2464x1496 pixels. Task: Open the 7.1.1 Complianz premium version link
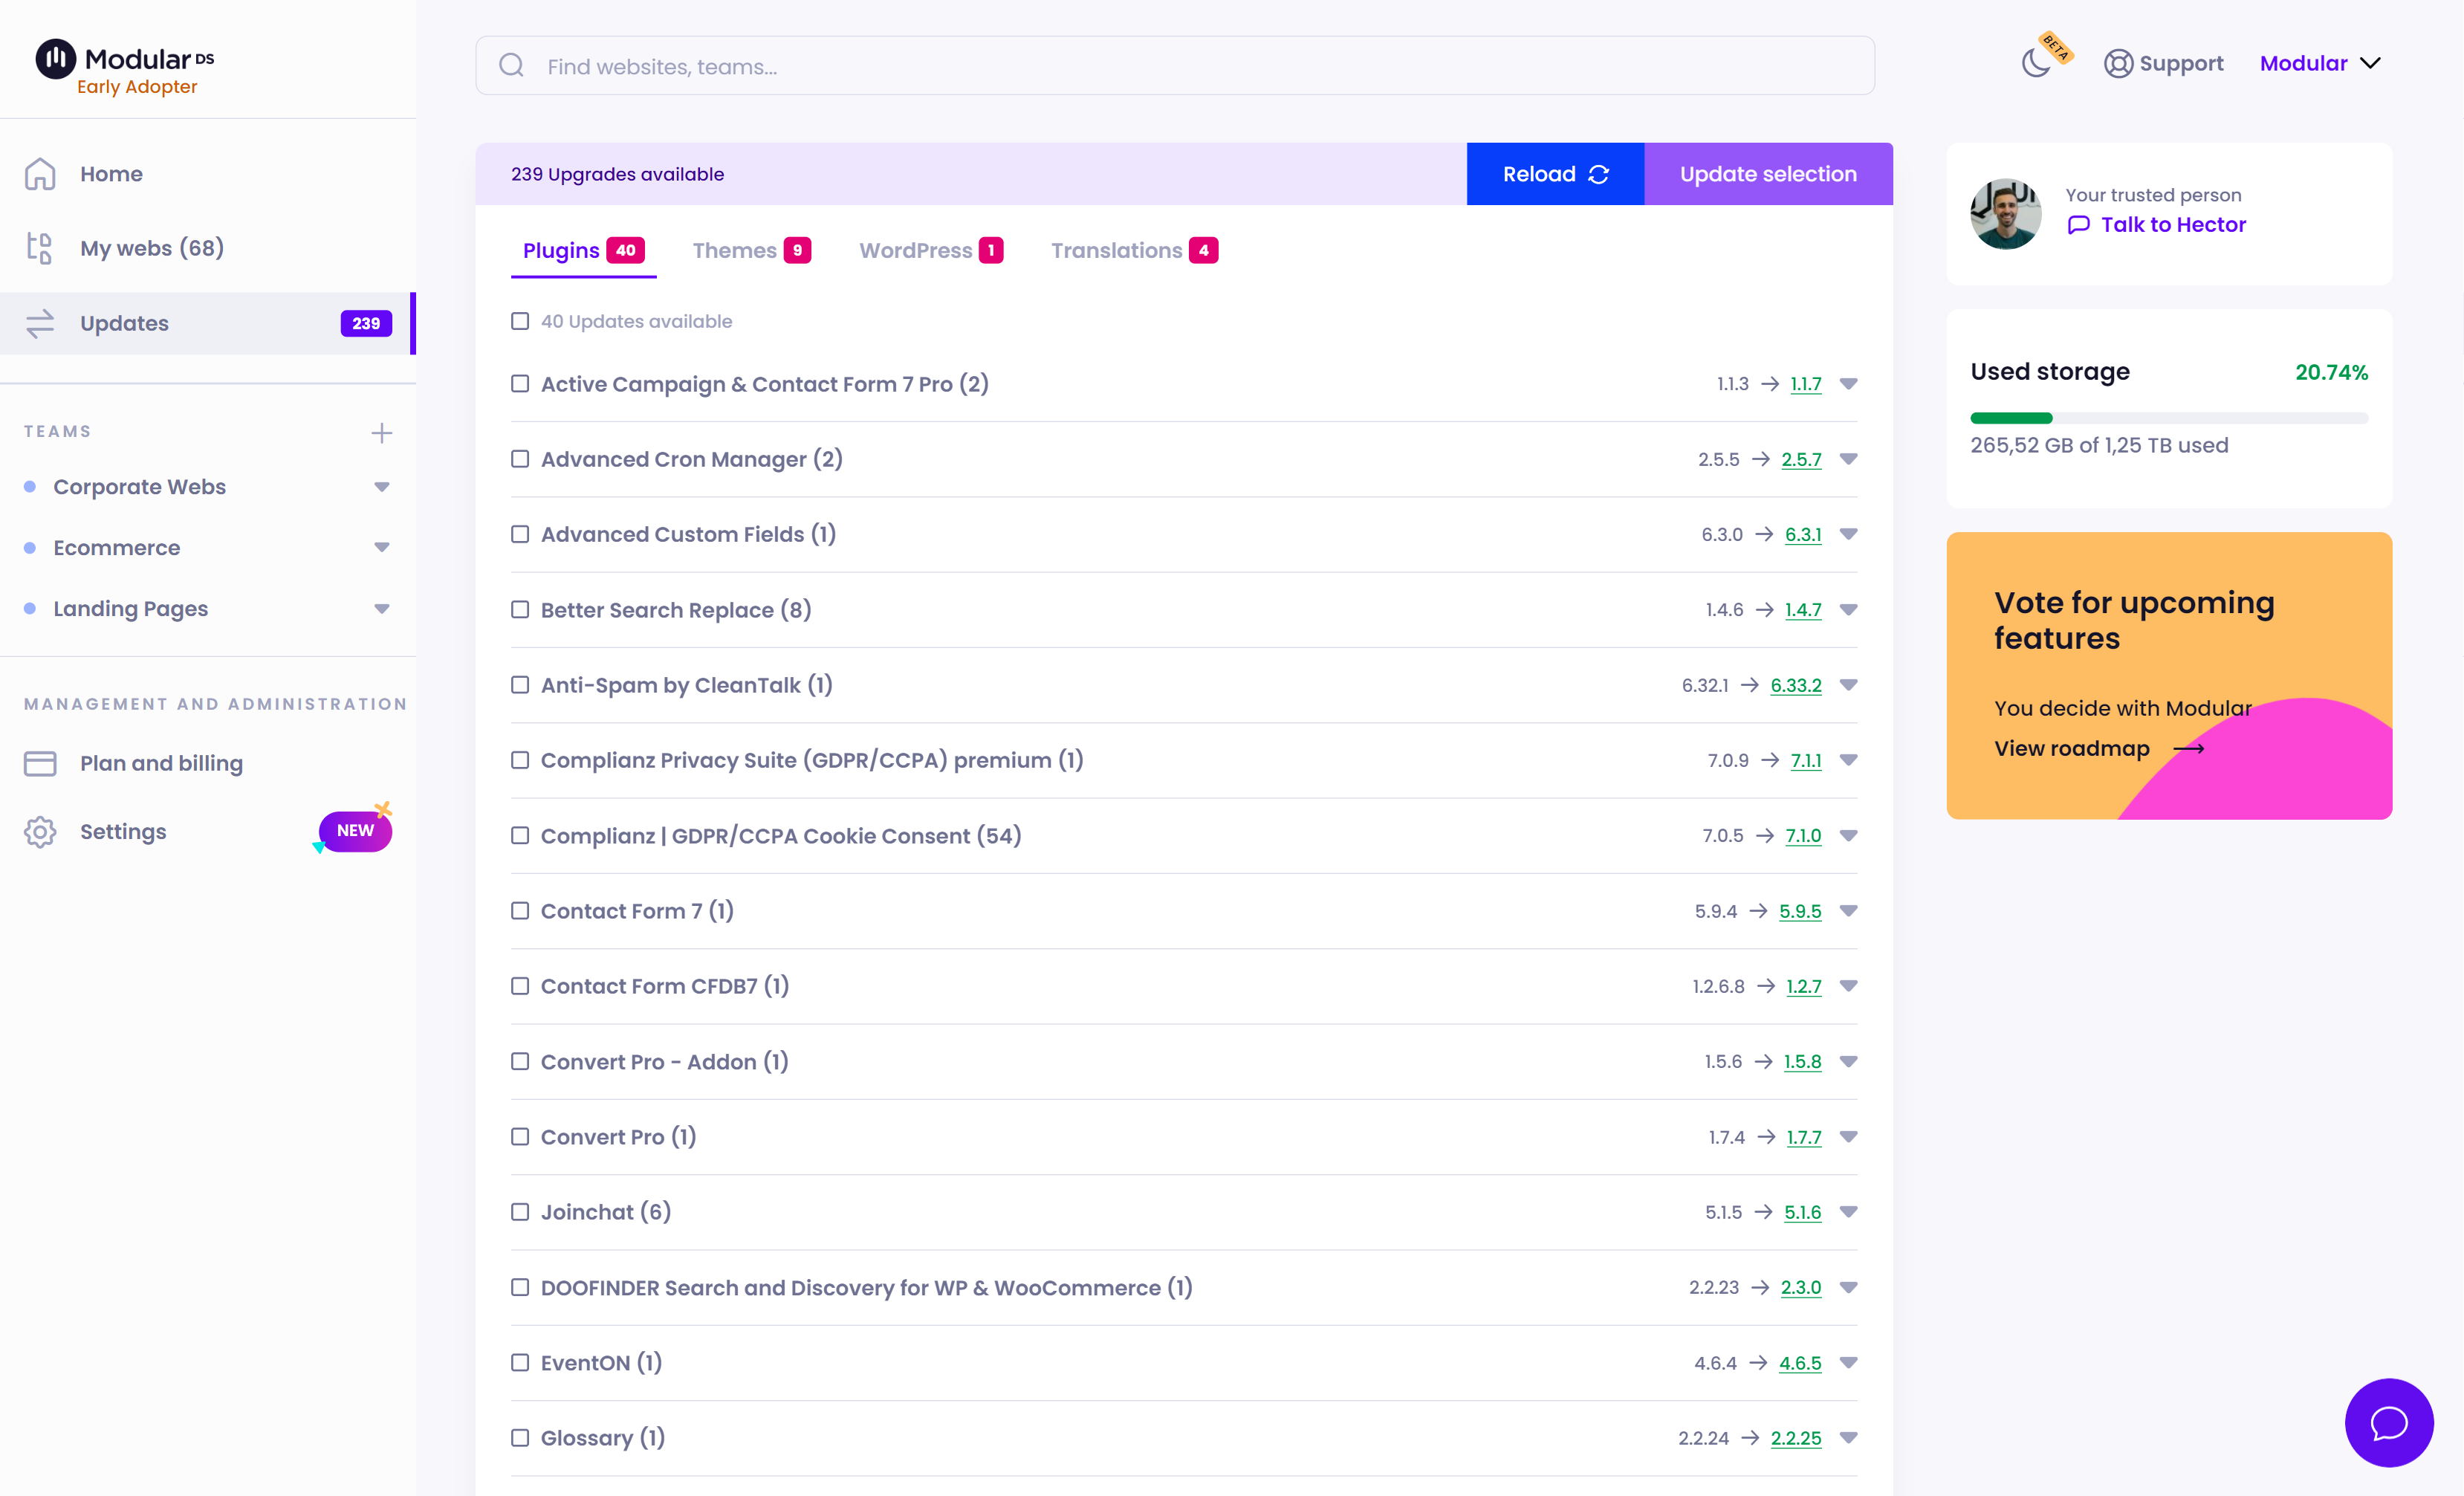click(1805, 761)
